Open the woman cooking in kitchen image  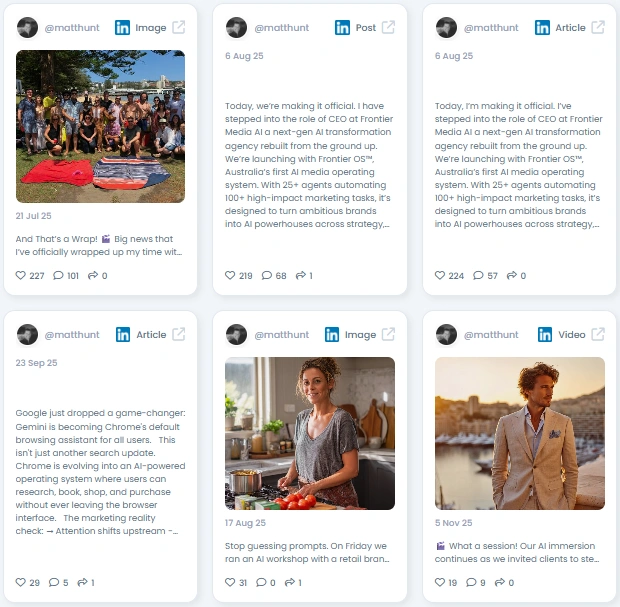(x=310, y=433)
